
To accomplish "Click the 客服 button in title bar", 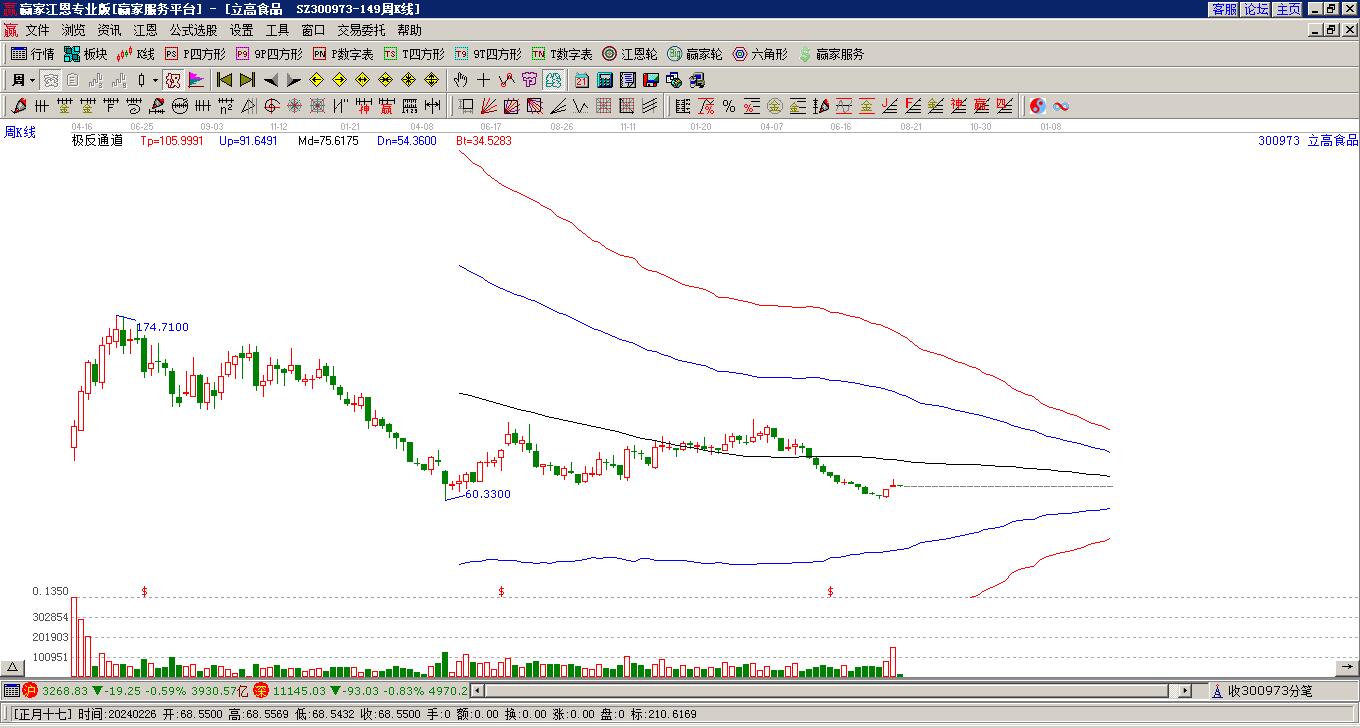I will (1225, 9).
